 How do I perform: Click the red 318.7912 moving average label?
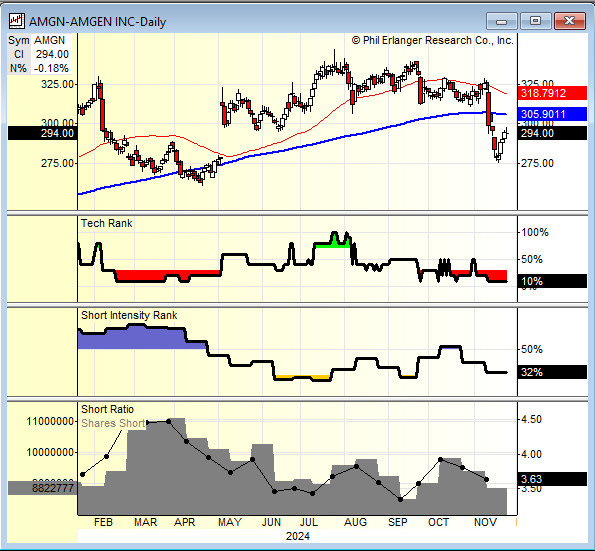click(552, 93)
